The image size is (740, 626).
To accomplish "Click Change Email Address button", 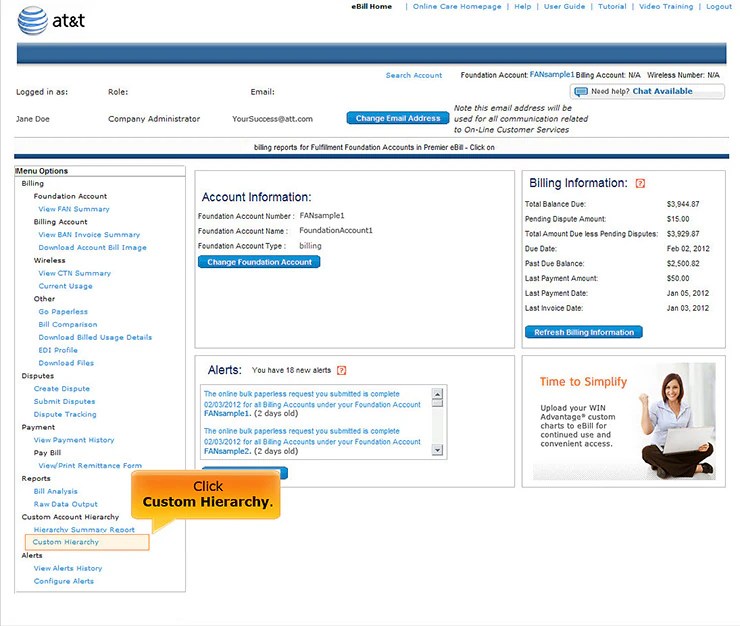I will click(x=398, y=118).
